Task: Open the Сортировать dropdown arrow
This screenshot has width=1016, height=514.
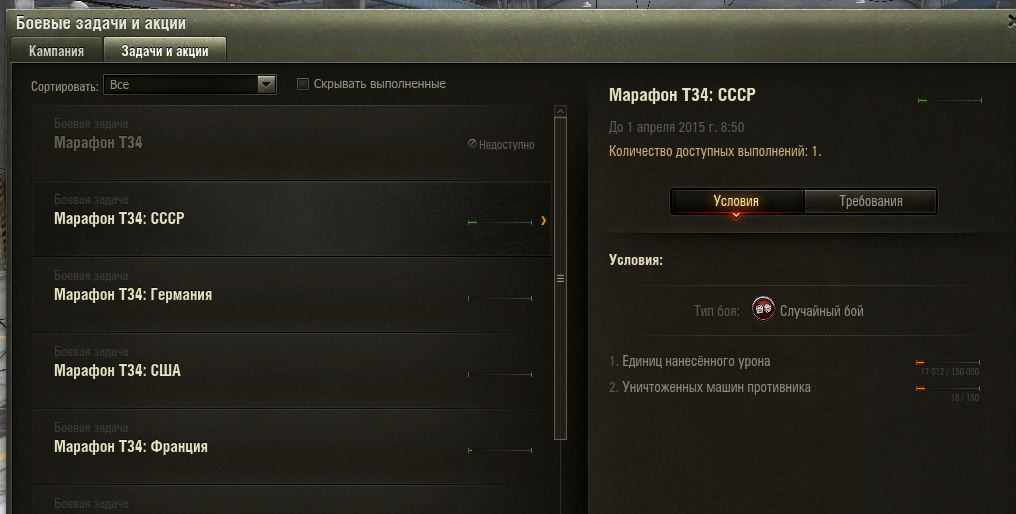Action: point(266,84)
